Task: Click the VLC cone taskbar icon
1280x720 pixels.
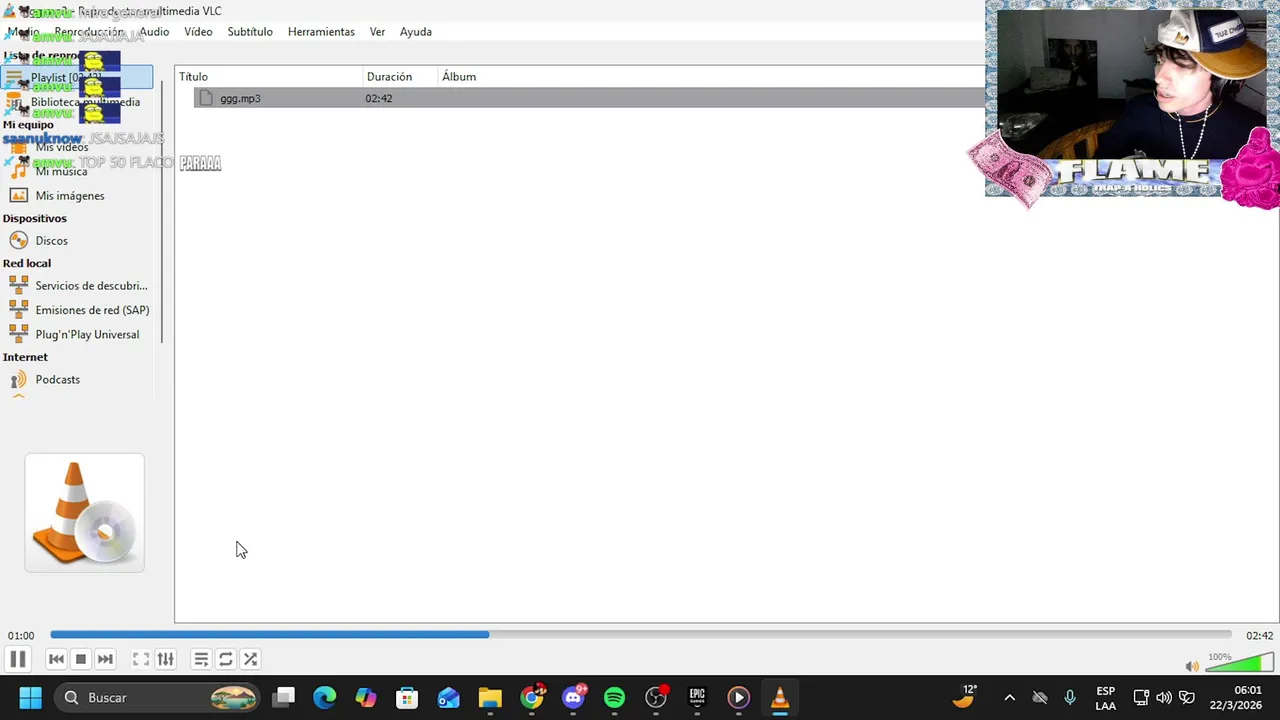Action: point(780,698)
